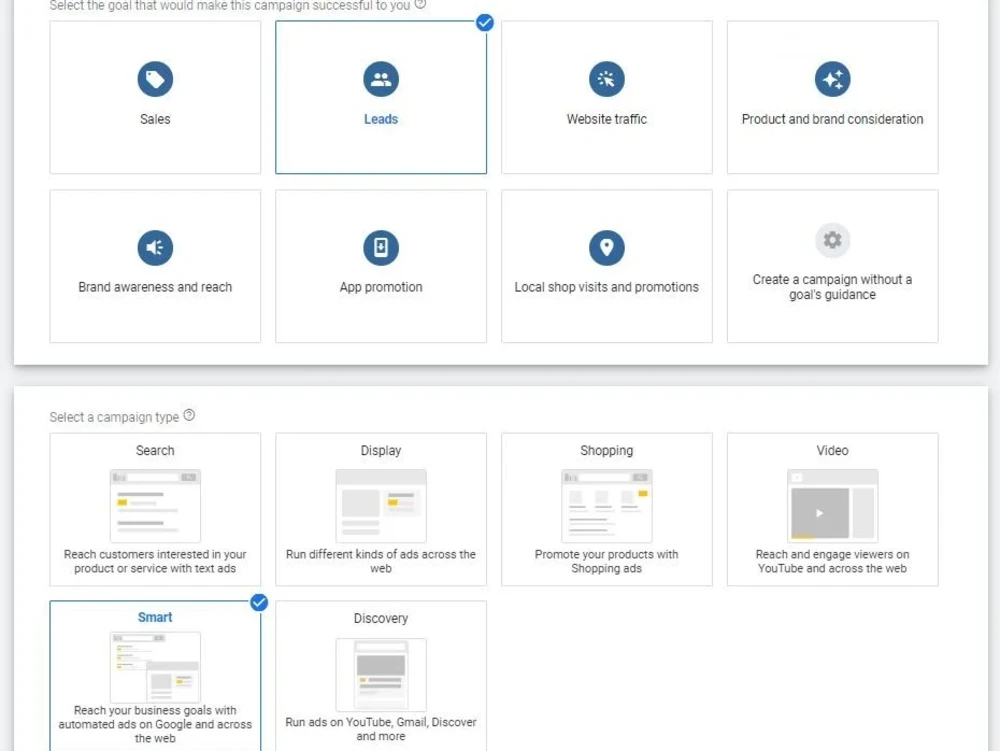Click 'Promote your products with Shopping ads' text
This screenshot has width=1000, height=751.
(607, 562)
